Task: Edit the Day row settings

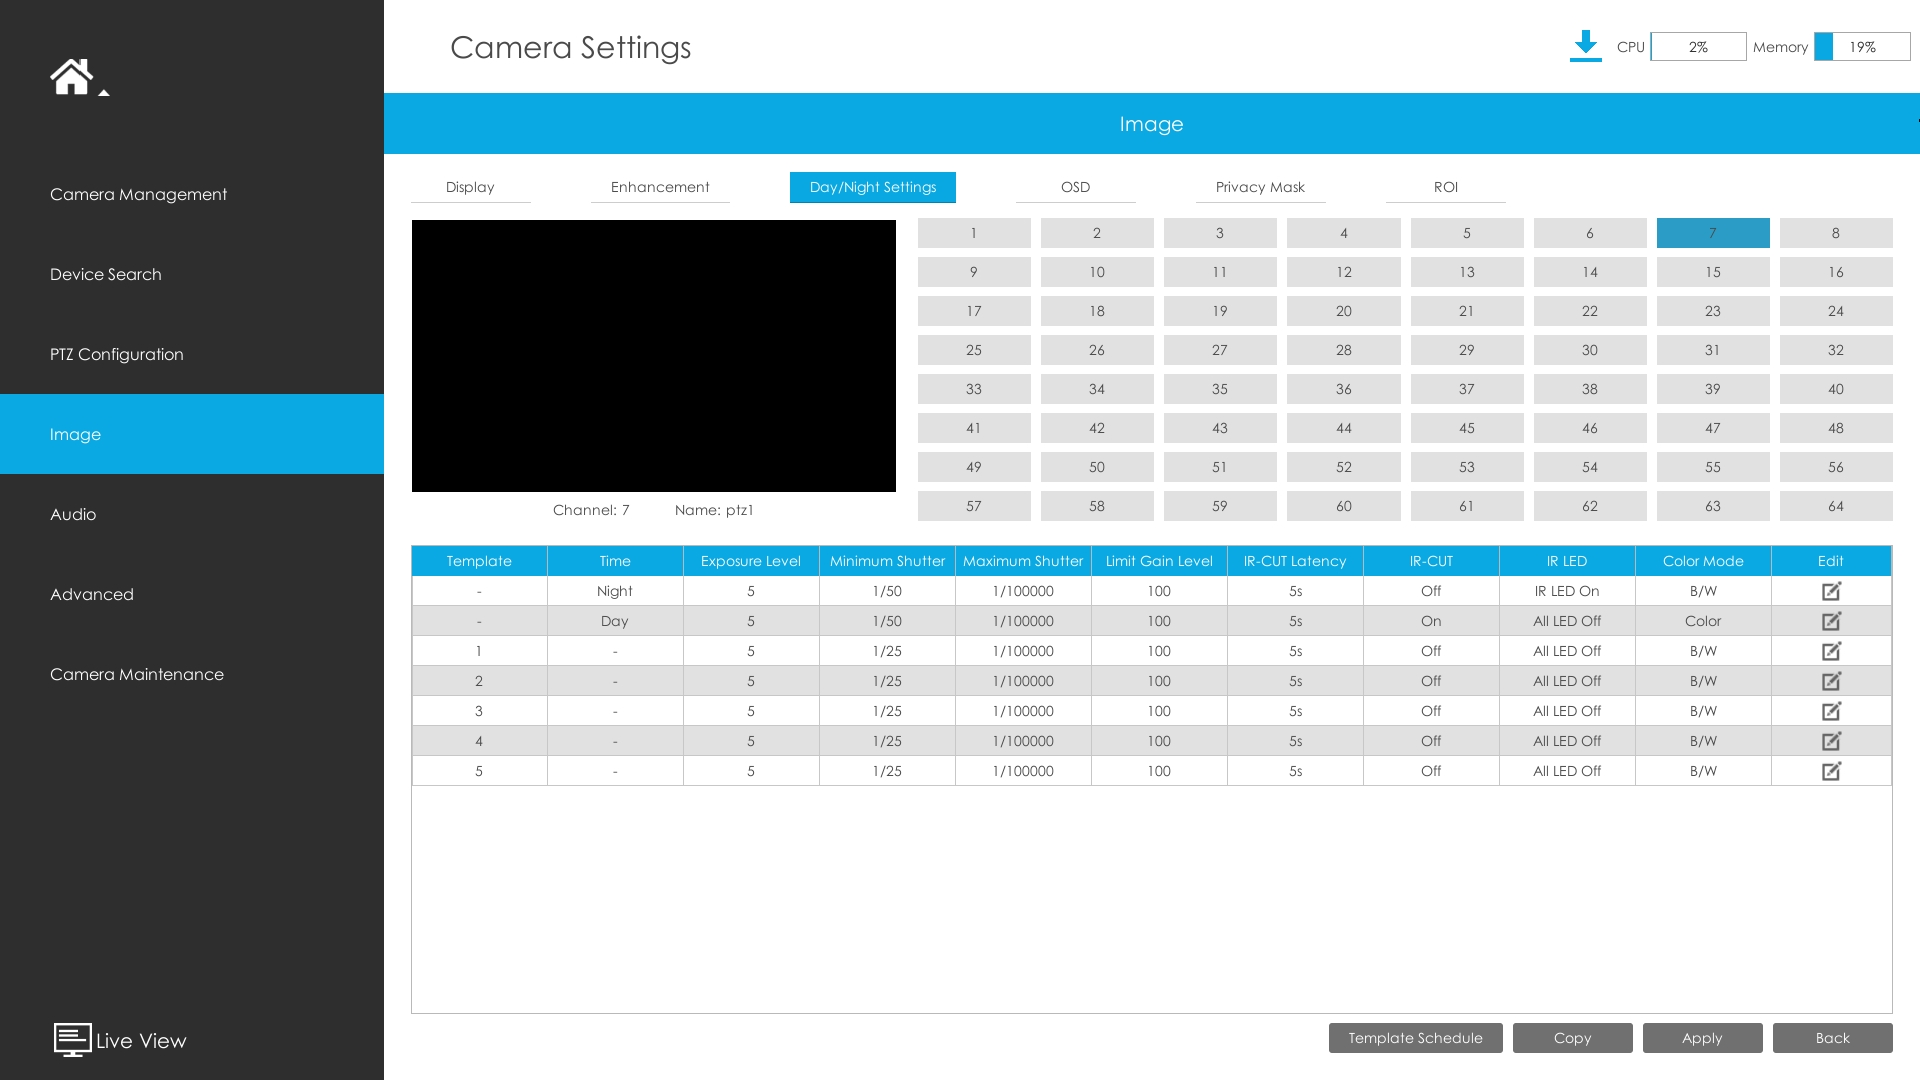Action: (x=1831, y=621)
